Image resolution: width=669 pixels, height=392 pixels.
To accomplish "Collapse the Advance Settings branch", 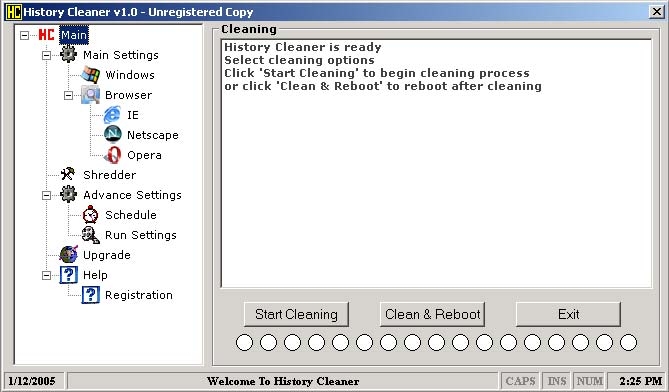I will click(x=46, y=195).
